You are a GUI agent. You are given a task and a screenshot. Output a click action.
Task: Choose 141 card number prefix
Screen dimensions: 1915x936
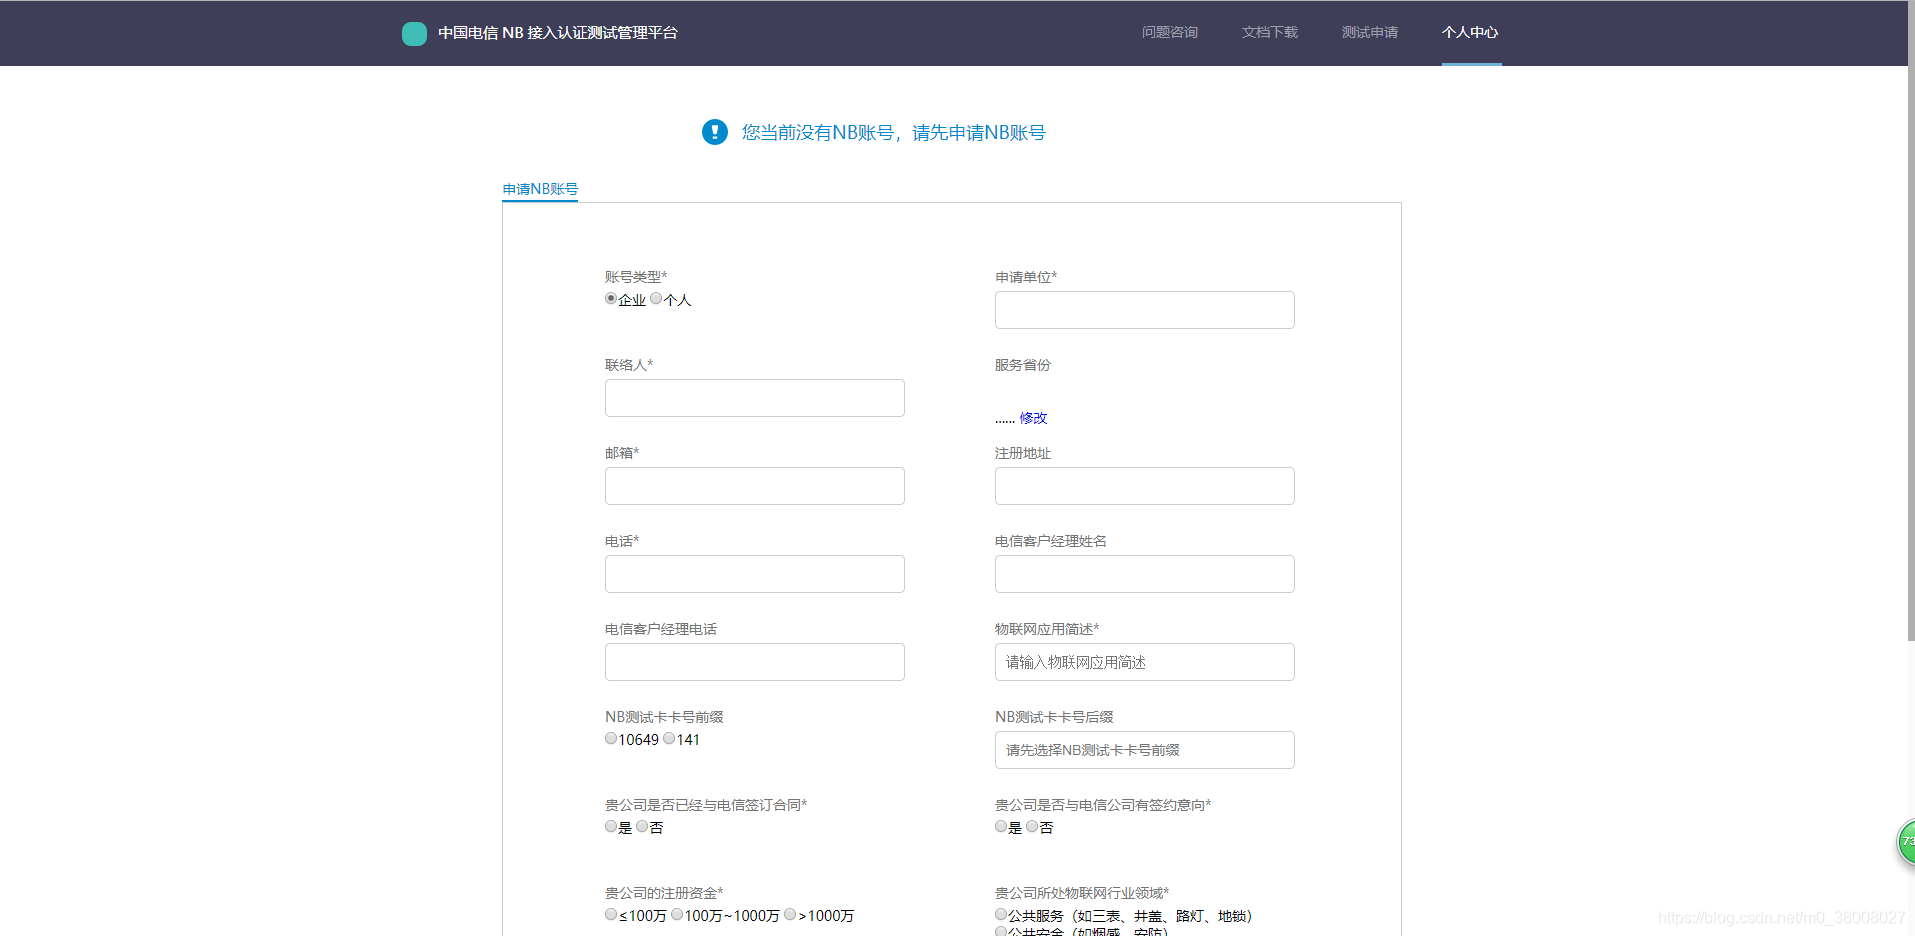(x=669, y=739)
